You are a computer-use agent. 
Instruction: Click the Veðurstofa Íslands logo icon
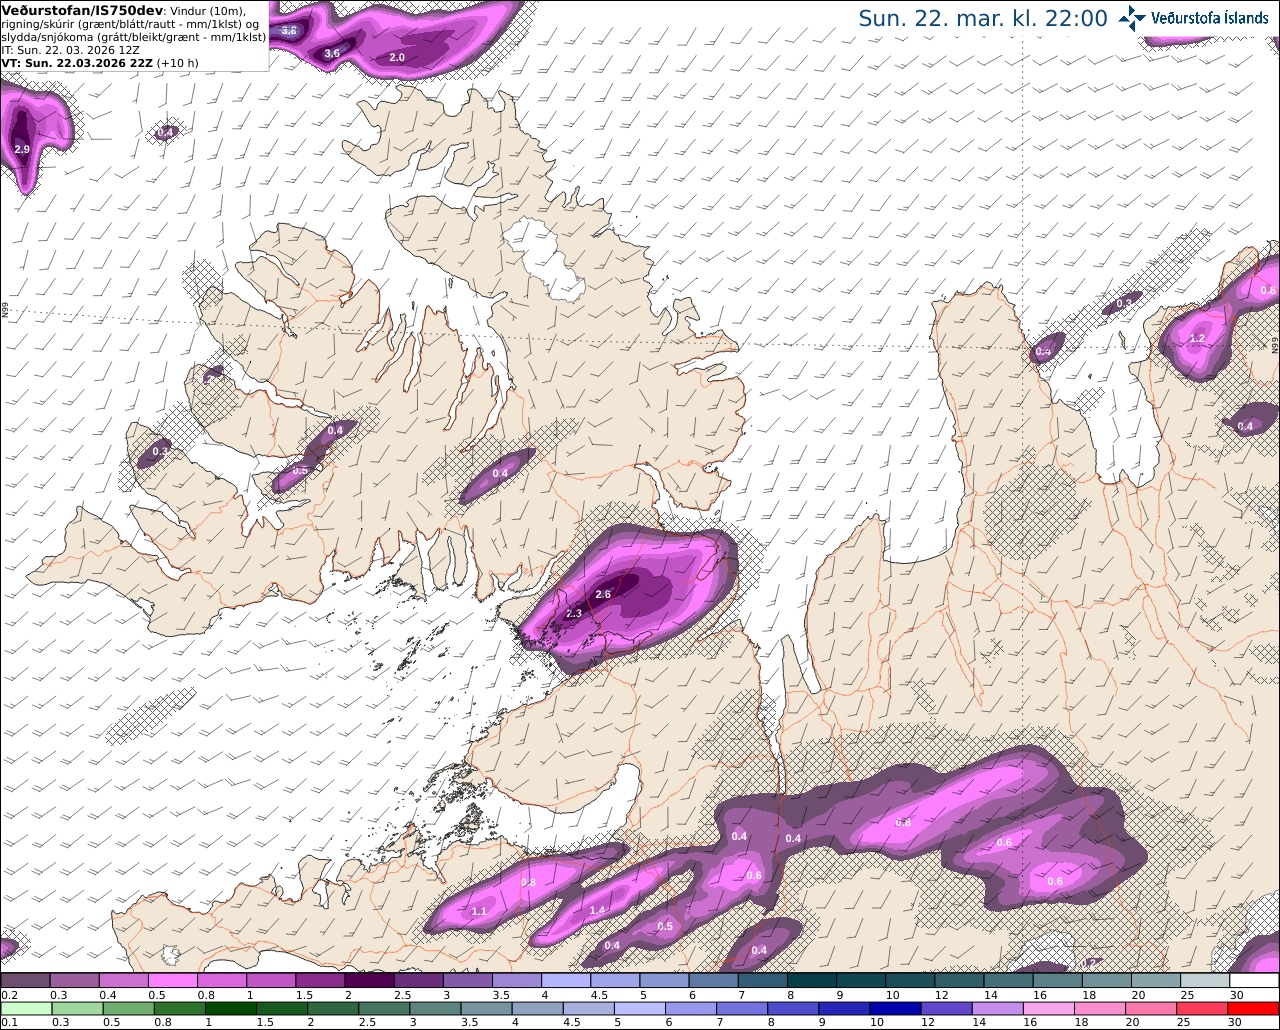click(x=1131, y=17)
